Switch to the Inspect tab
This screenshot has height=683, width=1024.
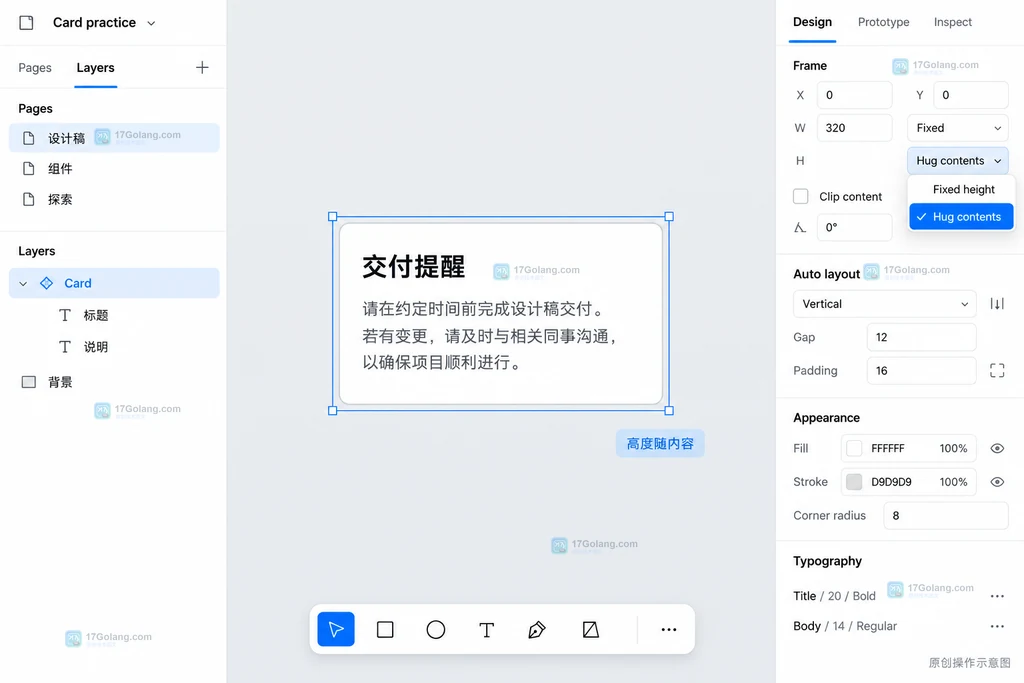tap(953, 22)
